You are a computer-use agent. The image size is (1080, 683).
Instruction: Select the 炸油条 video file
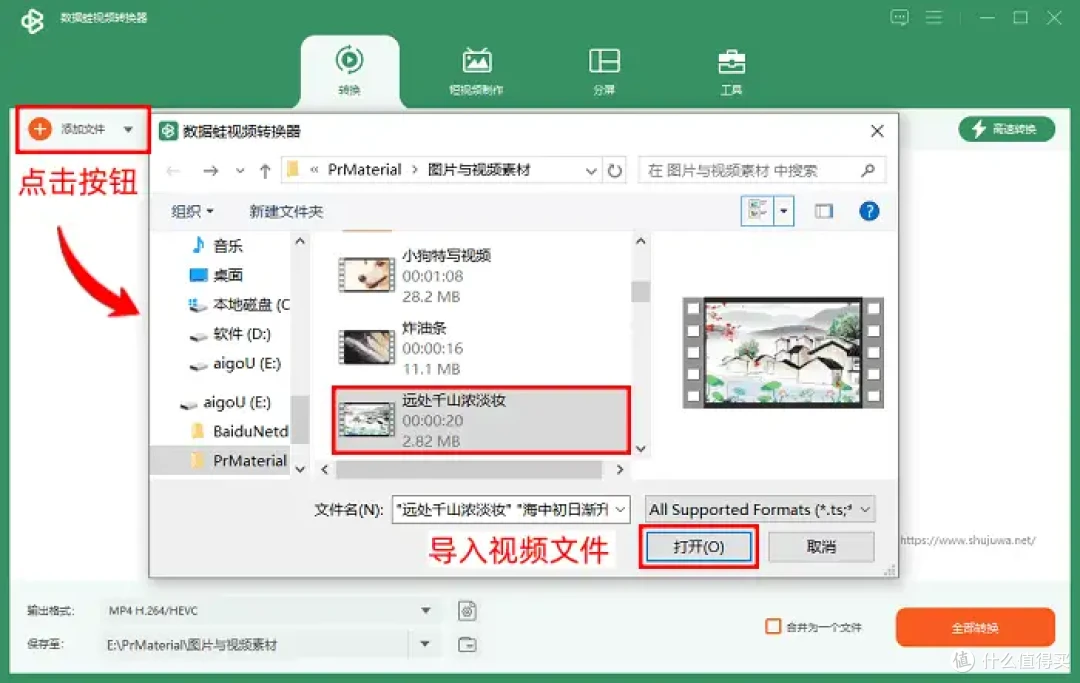click(480, 348)
